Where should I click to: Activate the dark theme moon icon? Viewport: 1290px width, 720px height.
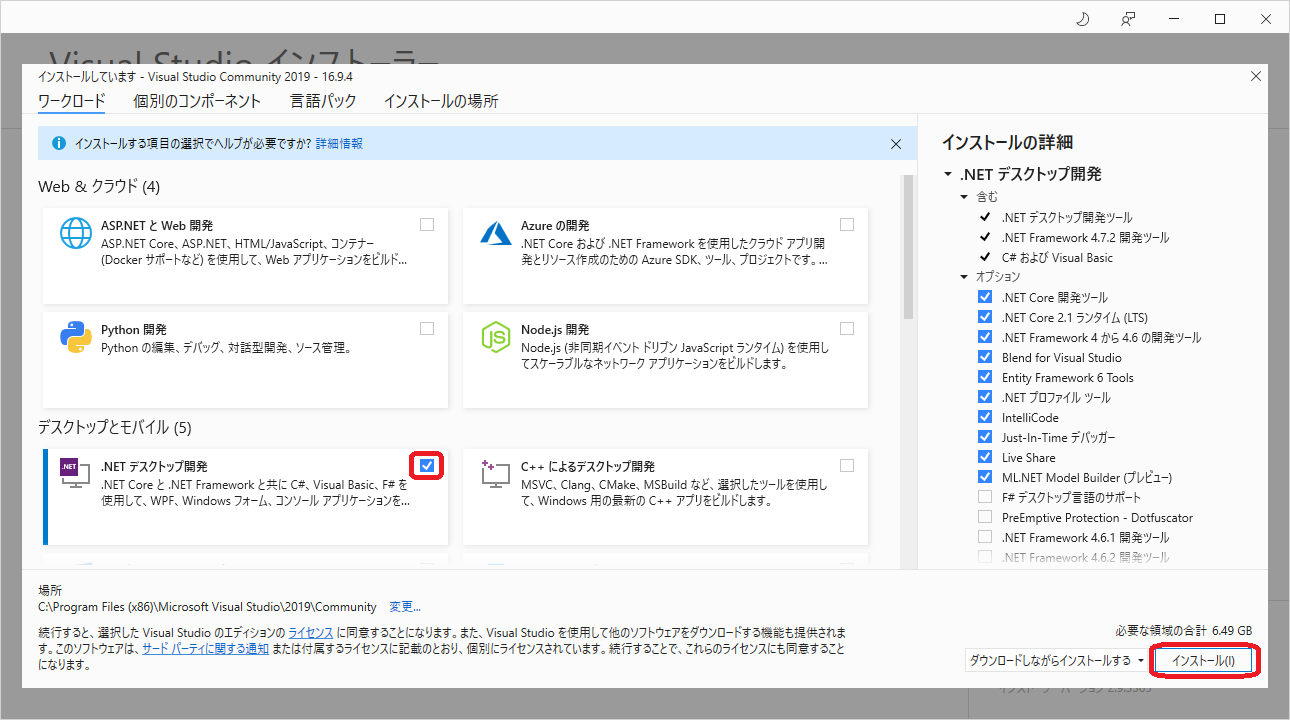[1082, 18]
